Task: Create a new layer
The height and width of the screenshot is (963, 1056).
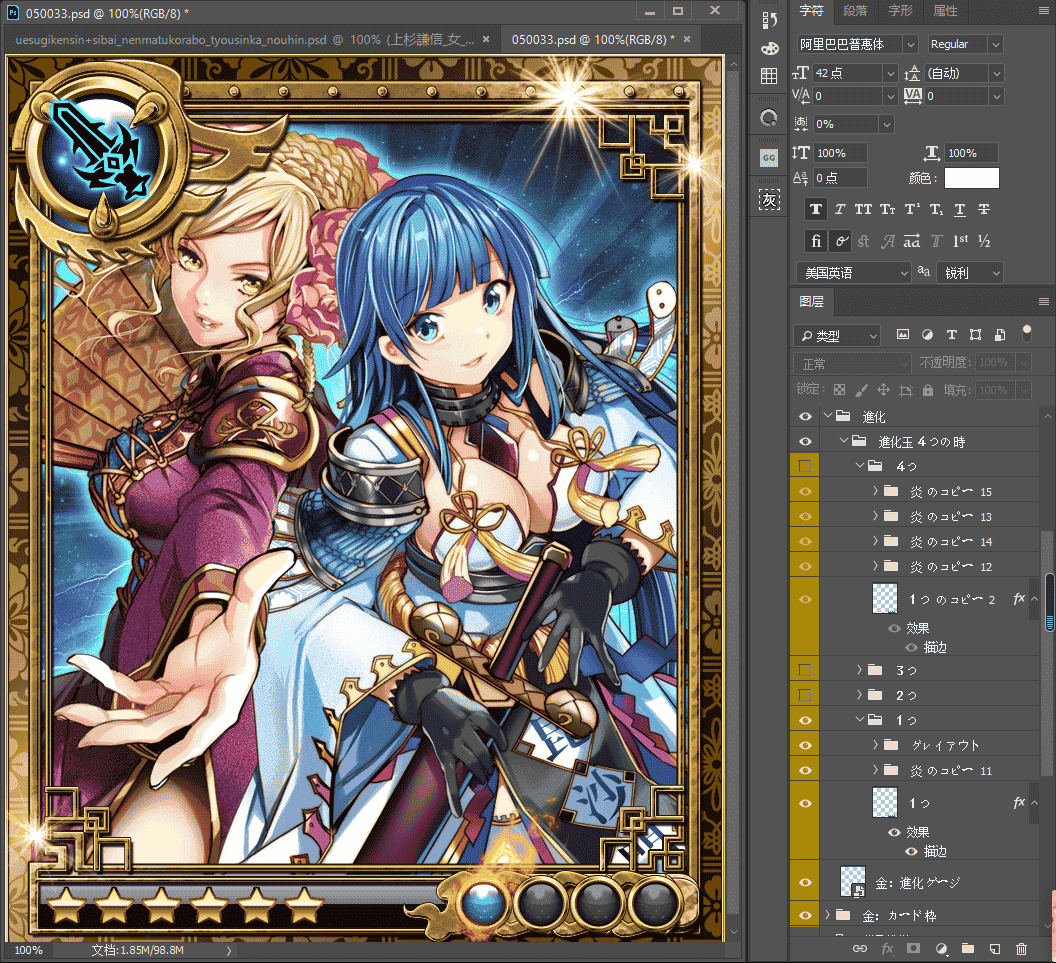Action: (x=995, y=949)
